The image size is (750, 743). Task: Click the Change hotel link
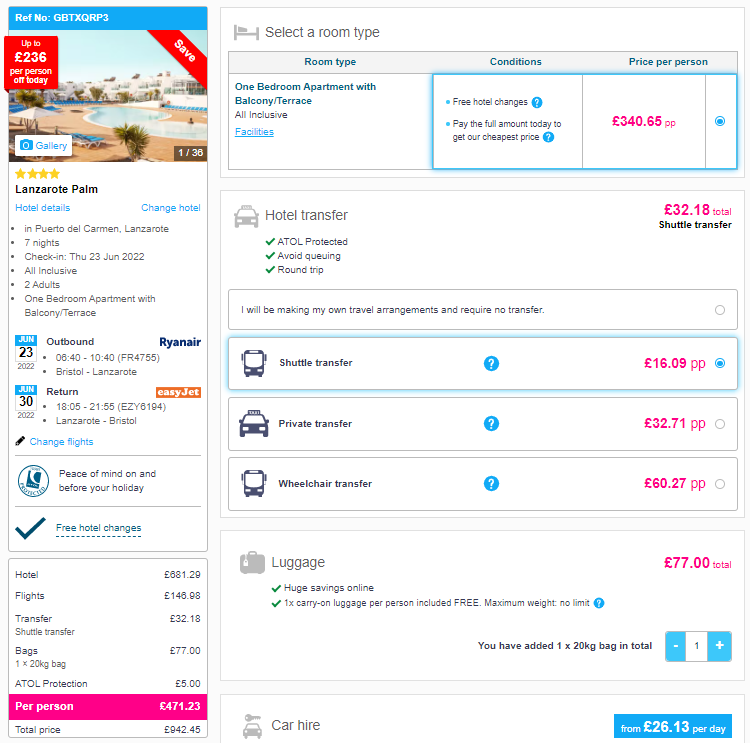coord(171,208)
